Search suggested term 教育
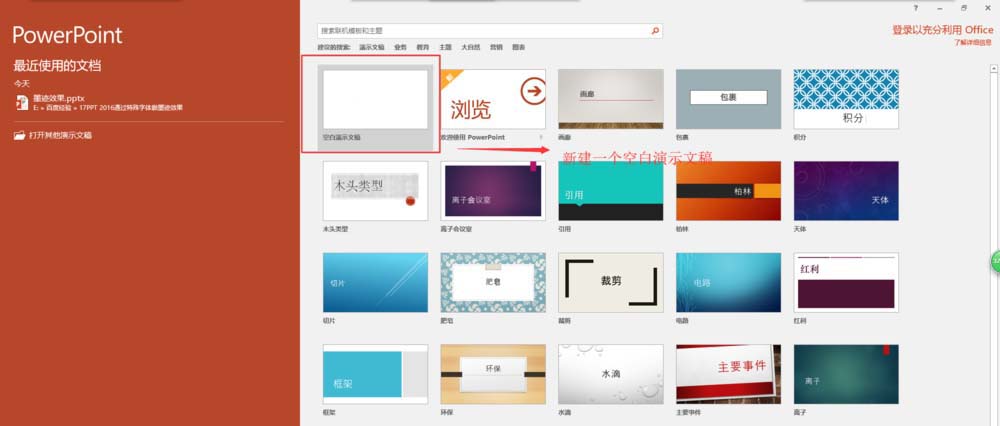The image size is (1000, 426). pyautogui.click(x=423, y=47)
